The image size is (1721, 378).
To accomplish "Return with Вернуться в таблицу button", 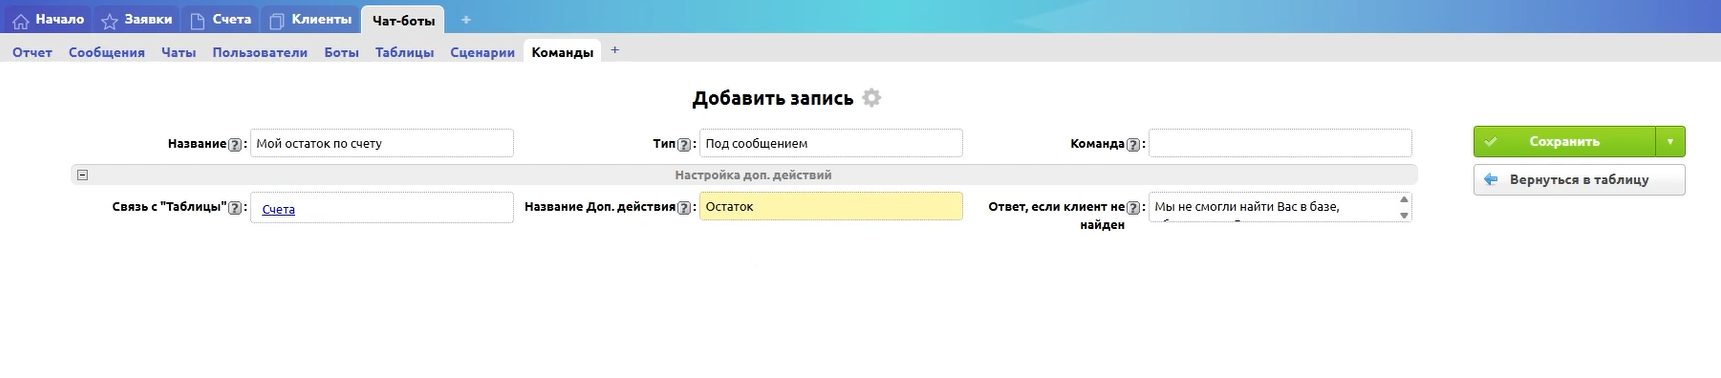I will pos(1579,180).
